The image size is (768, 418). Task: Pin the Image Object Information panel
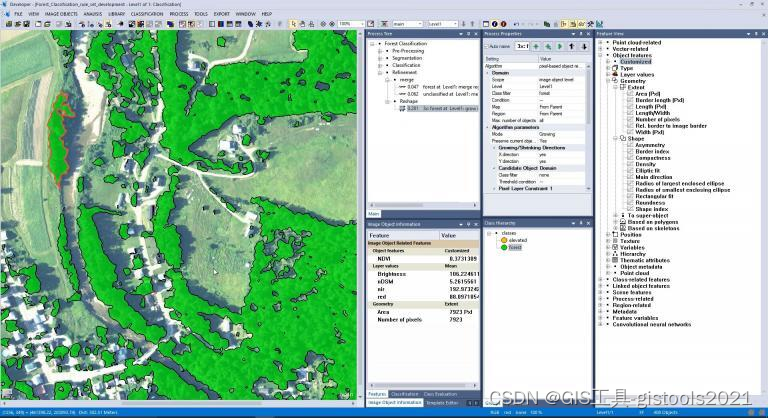[x=468, y=224]
